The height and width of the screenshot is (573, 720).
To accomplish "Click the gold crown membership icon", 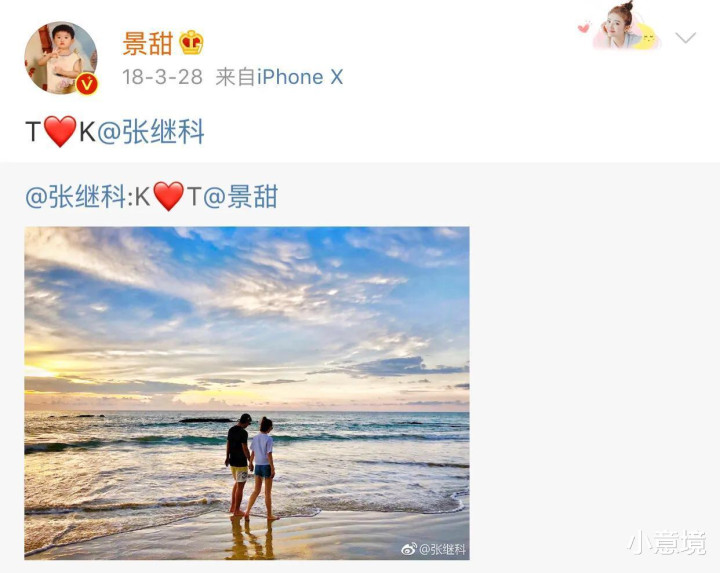I will (x=191, y=43).
